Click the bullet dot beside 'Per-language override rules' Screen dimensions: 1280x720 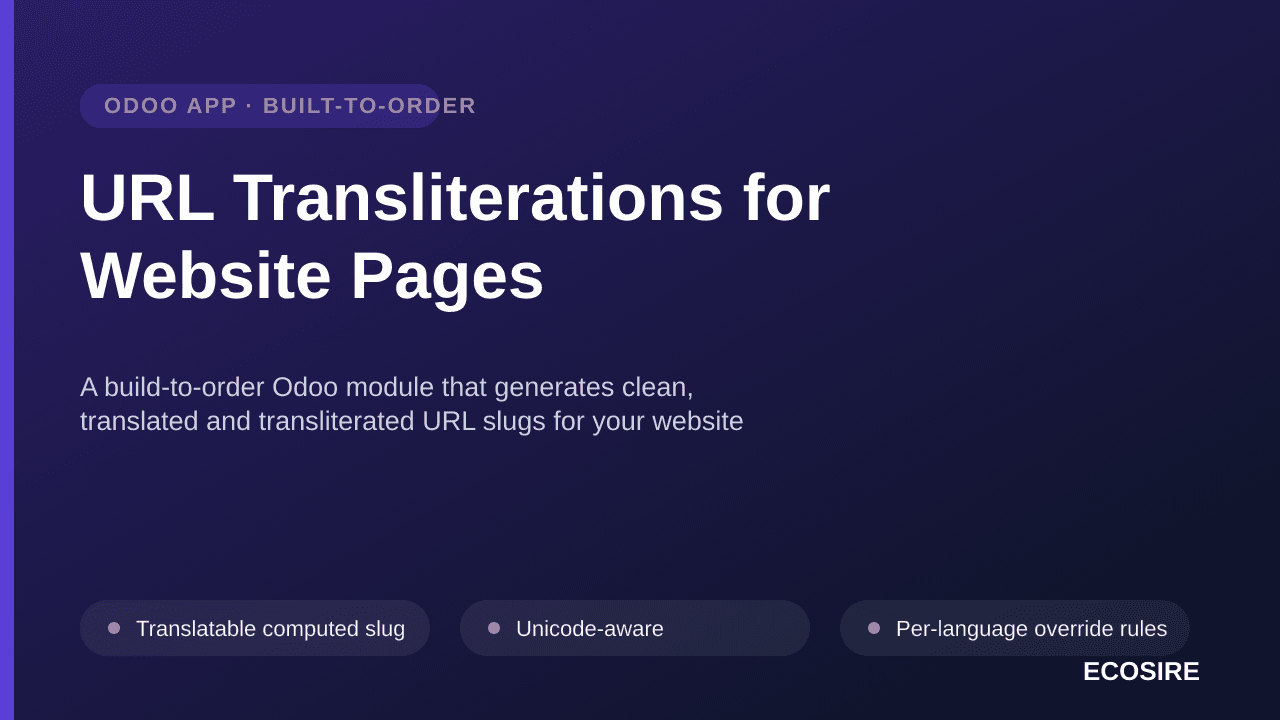(874, 628)
